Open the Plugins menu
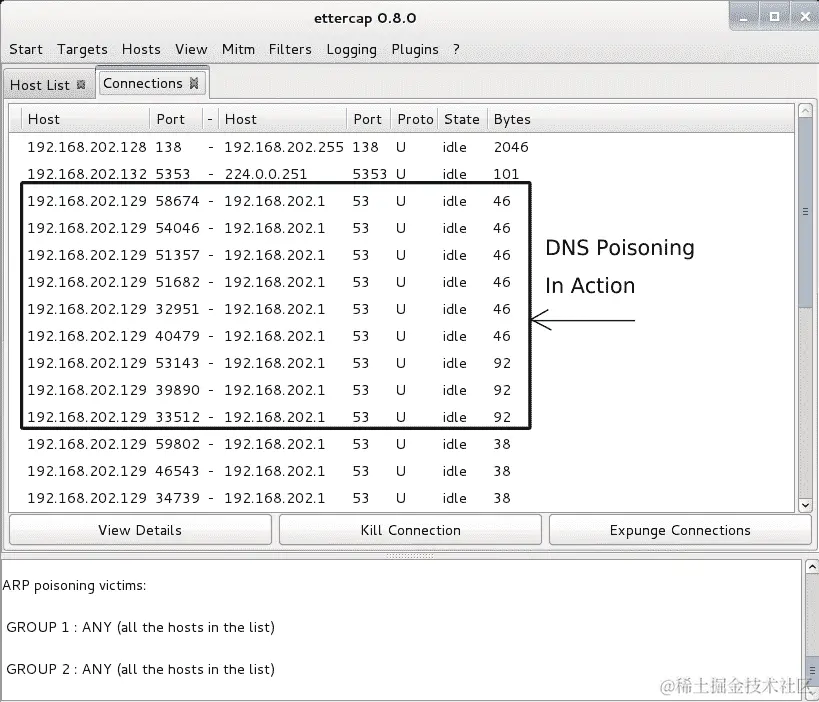This screenshot has width=819, height=702. coord(415,49)
